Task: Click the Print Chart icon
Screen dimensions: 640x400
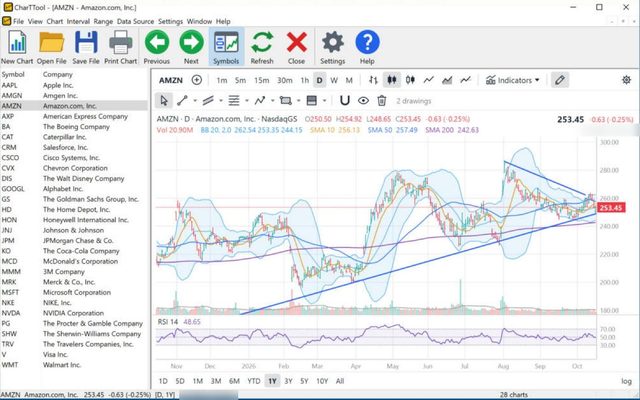Action: tap(120, 47)
